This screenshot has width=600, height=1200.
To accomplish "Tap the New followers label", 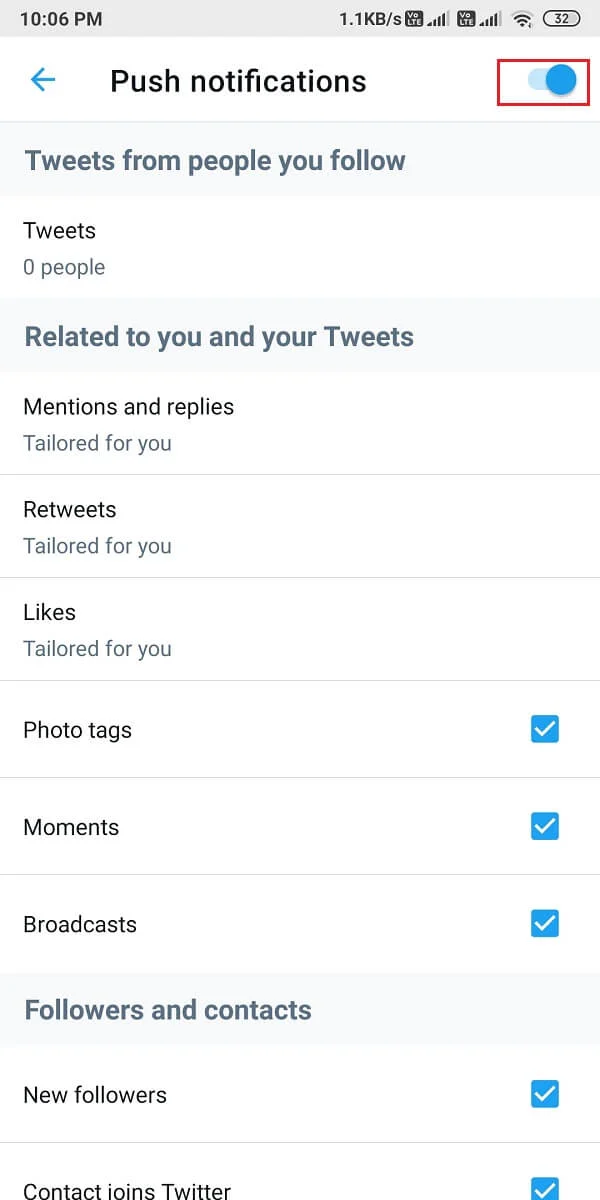I will tap(95, 1095).
